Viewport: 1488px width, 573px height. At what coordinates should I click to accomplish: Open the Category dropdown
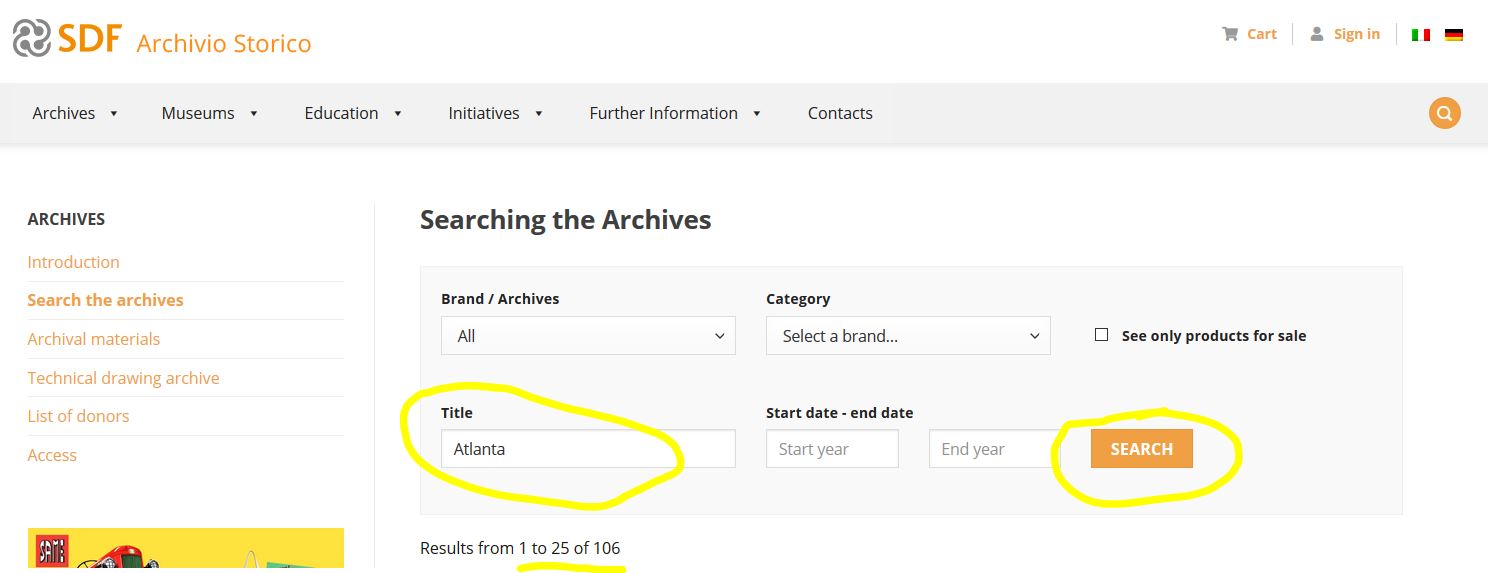[x=908, y=336]
